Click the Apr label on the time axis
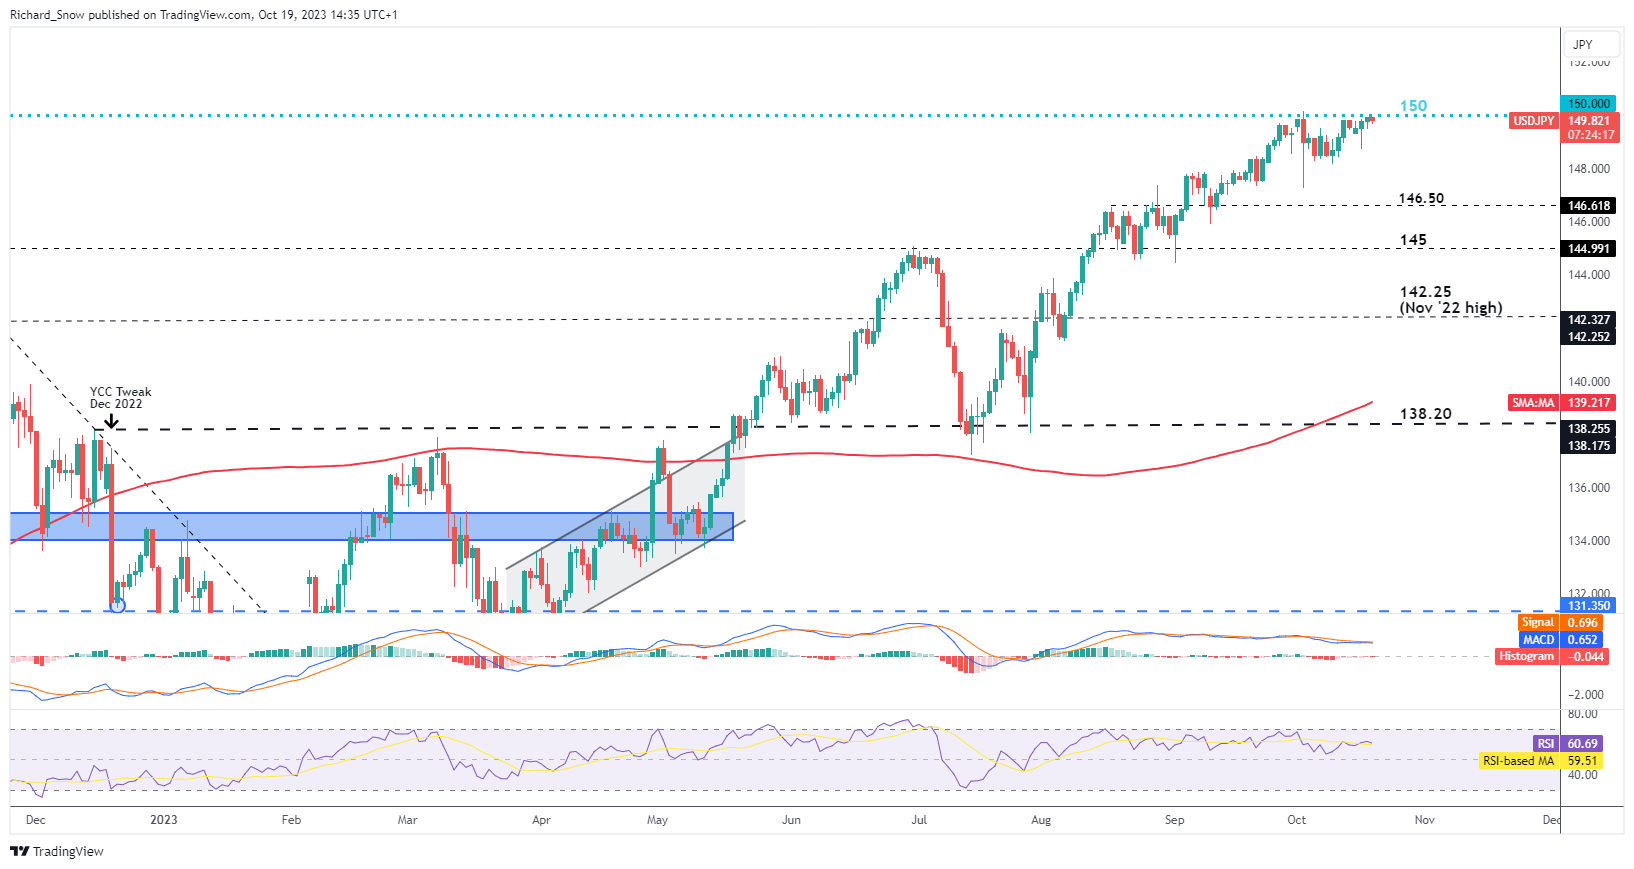1634x869 pixels. (x=541, y=820)
